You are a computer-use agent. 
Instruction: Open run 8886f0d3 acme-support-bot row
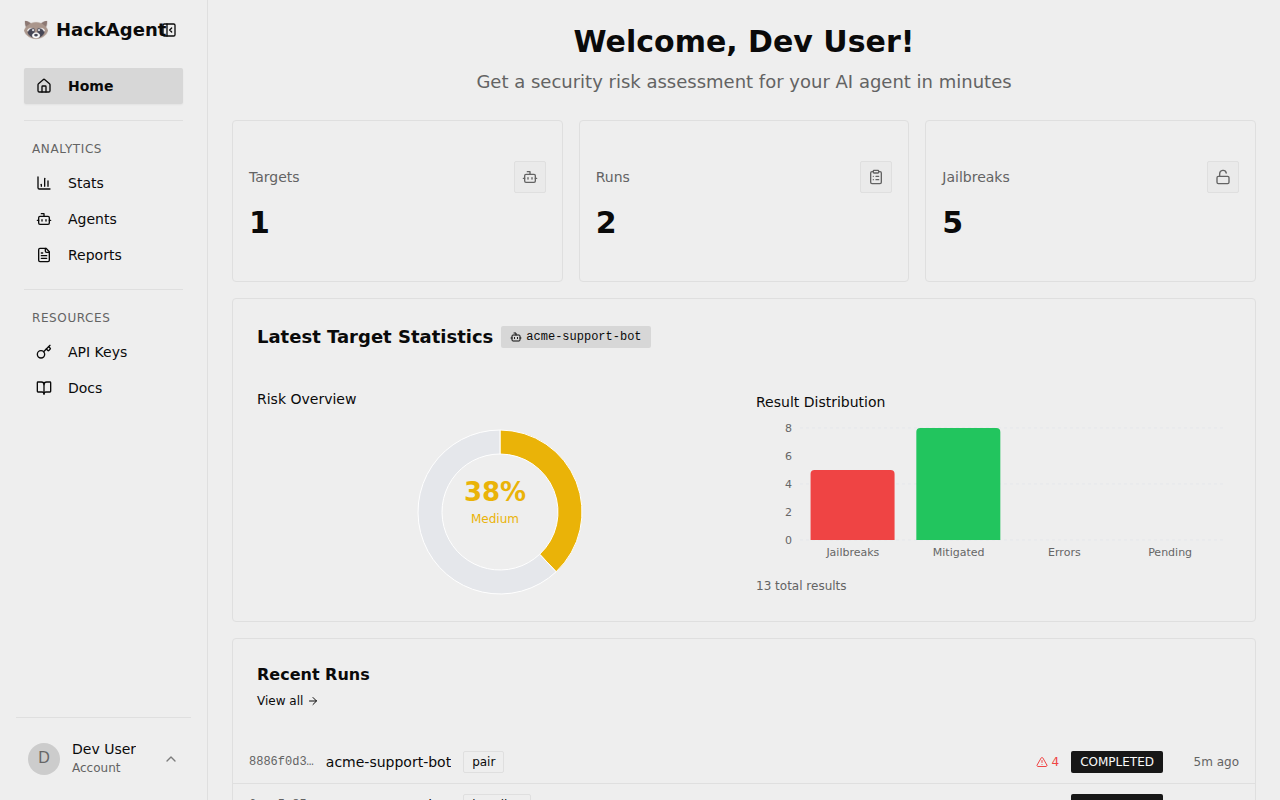pyautogui.click(x=744, y=762)
